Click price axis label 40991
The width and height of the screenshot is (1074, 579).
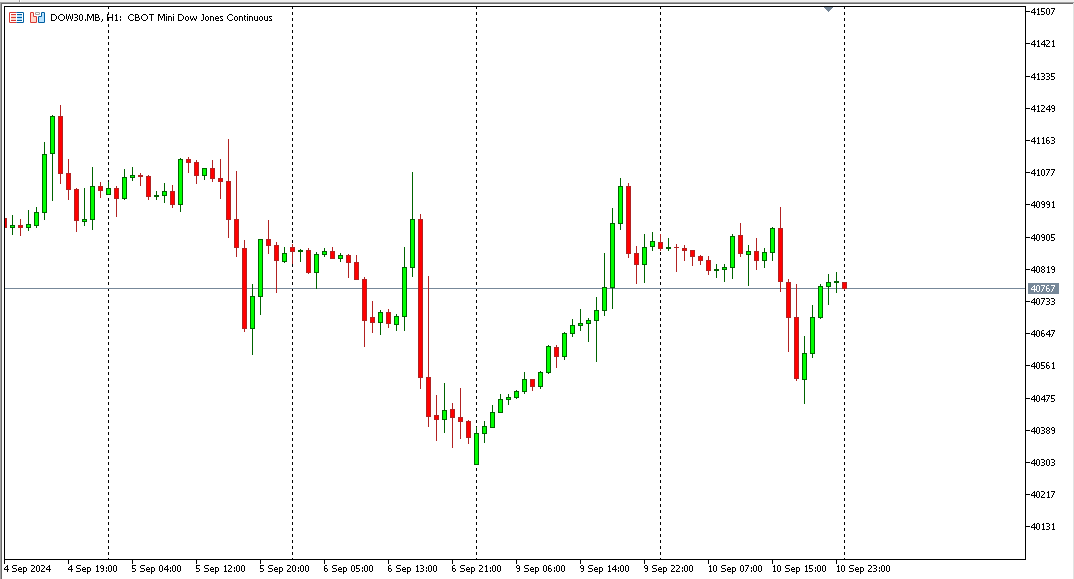tap(1043, 205)
